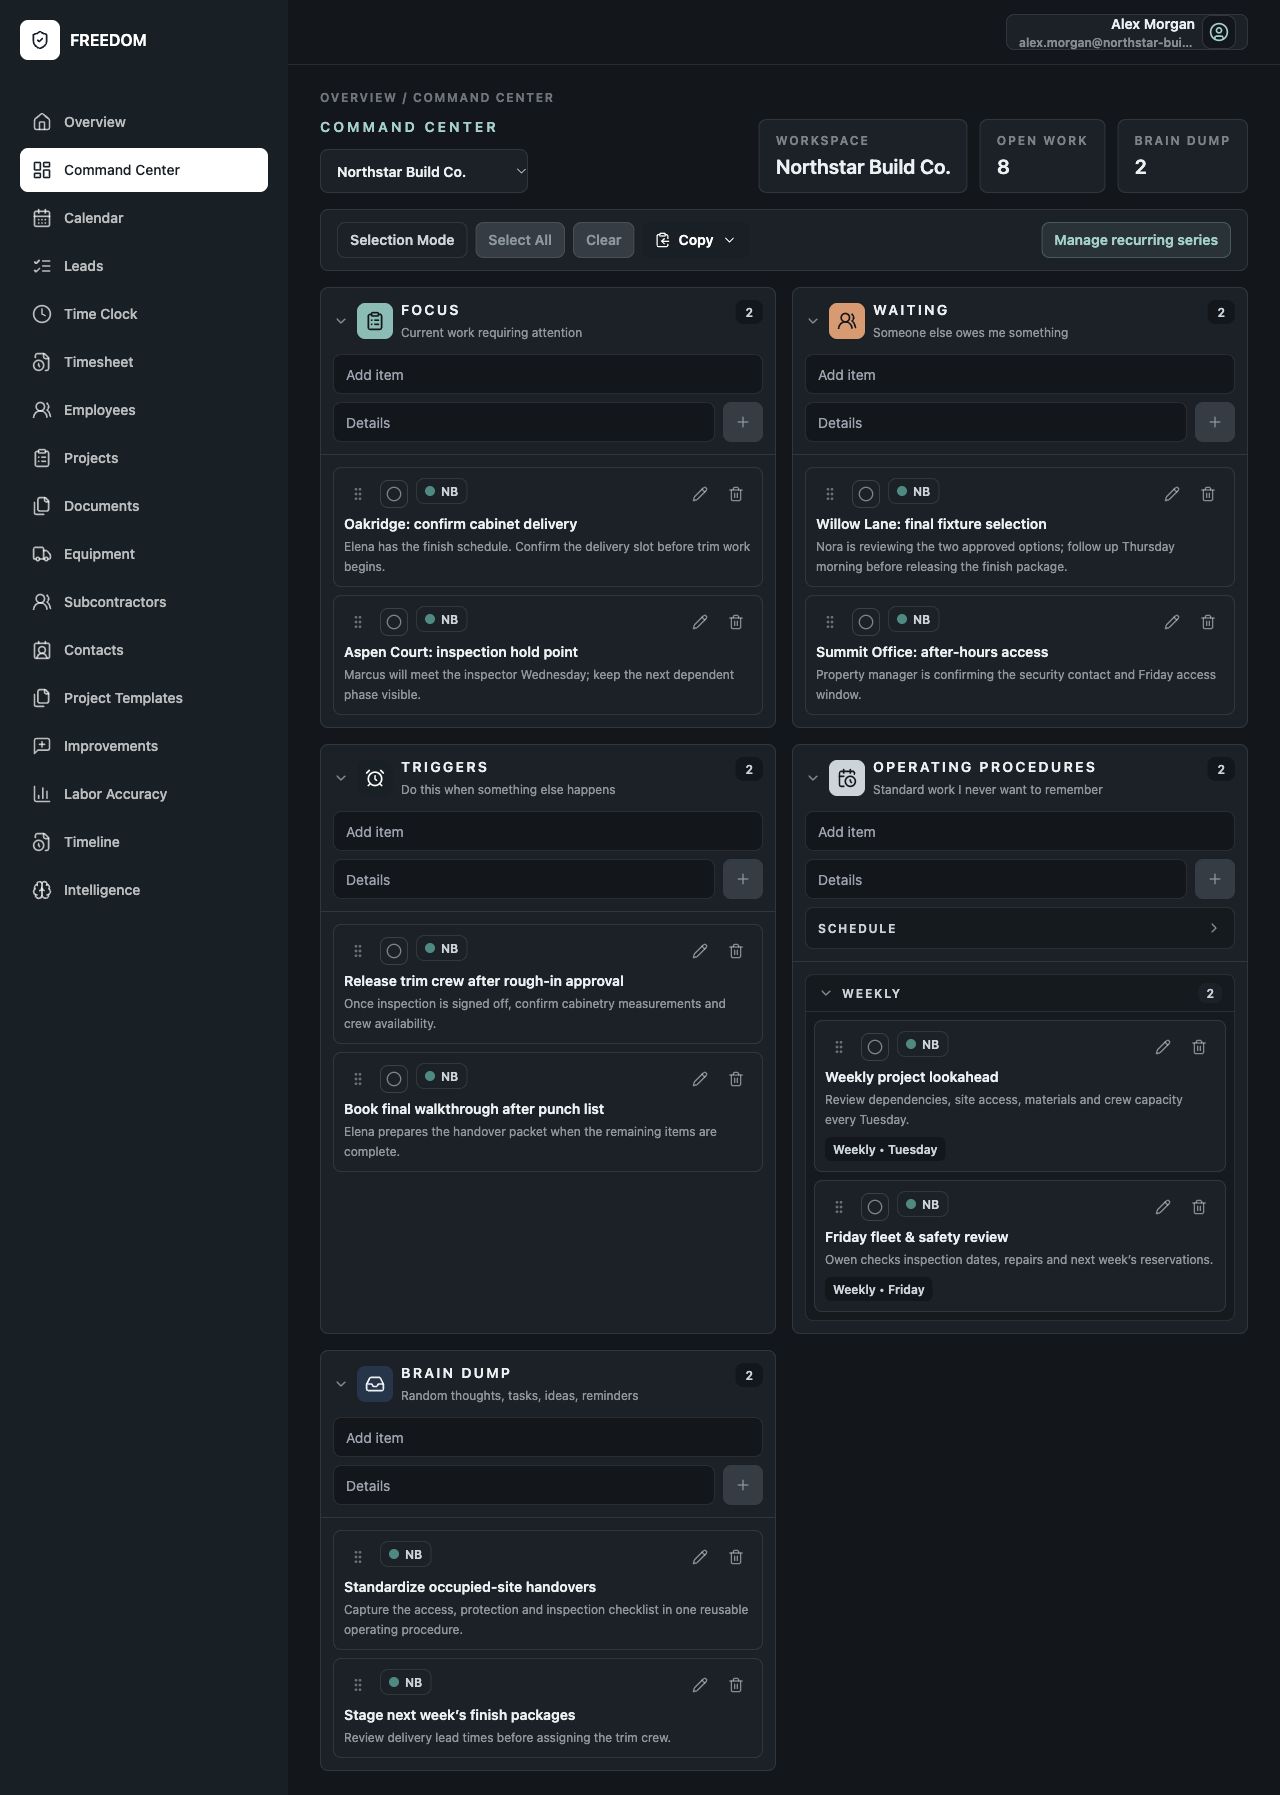Click the user profile avatar icon
The width and height of the screenshot is (1280, 1795).
coord(1219,32)
